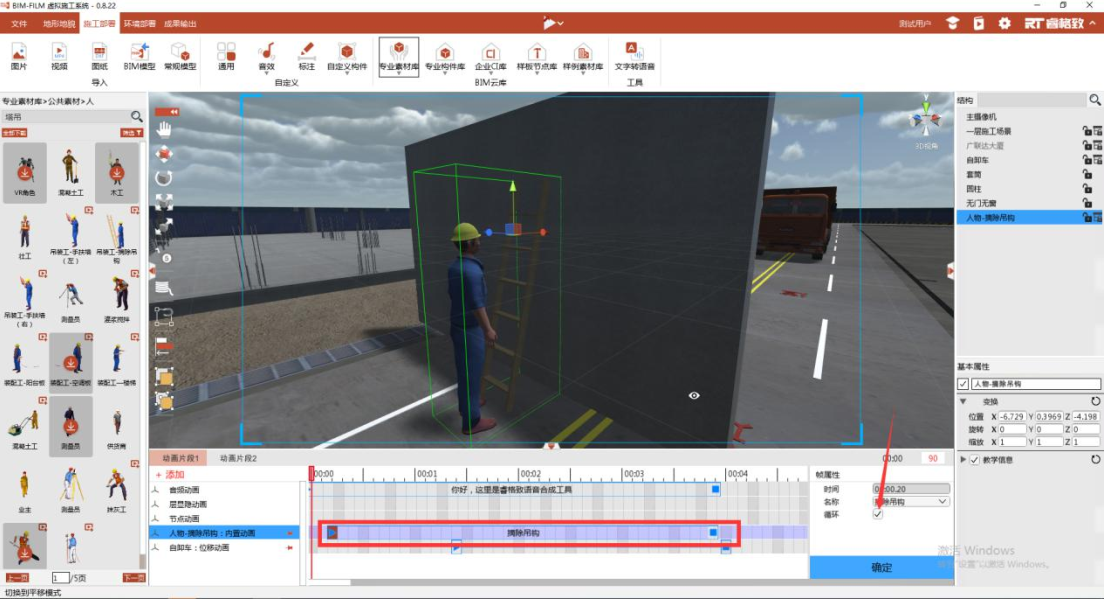Click the 图片 import icon
Image resolution: width=1106 pixels, height=601 pixels.
click(x=19, y=56)
